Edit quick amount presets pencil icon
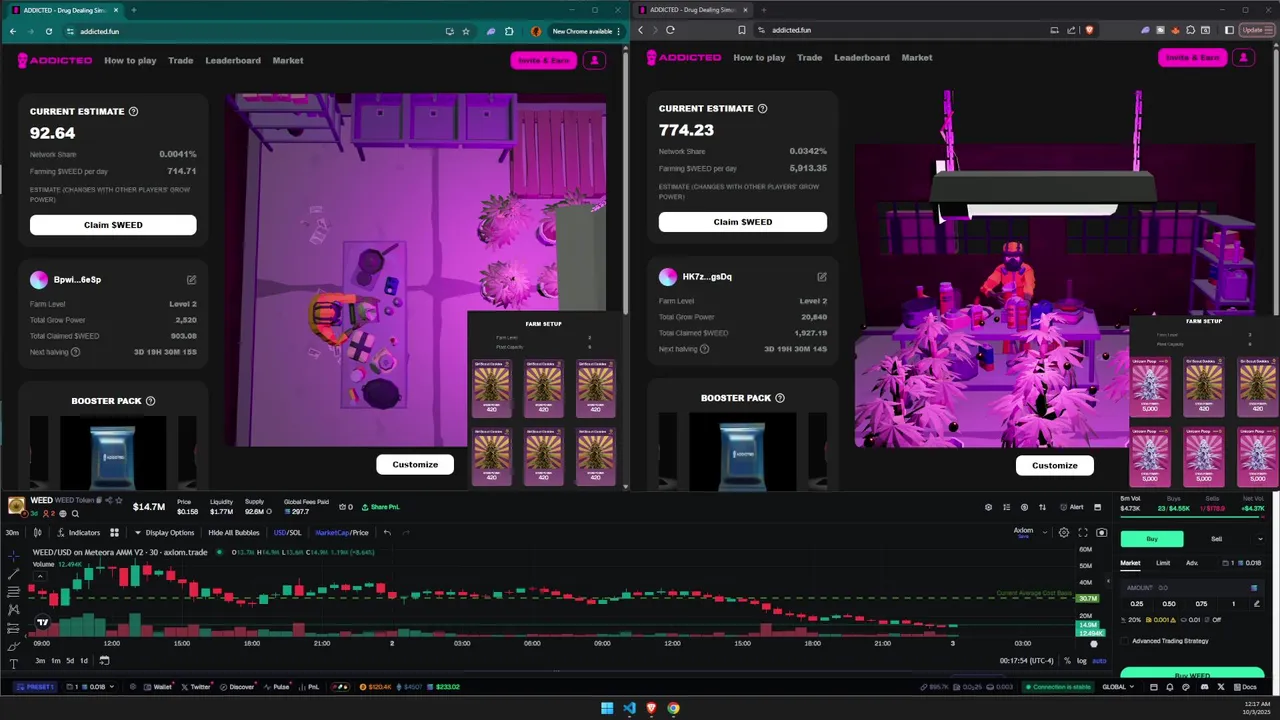 1257,604
